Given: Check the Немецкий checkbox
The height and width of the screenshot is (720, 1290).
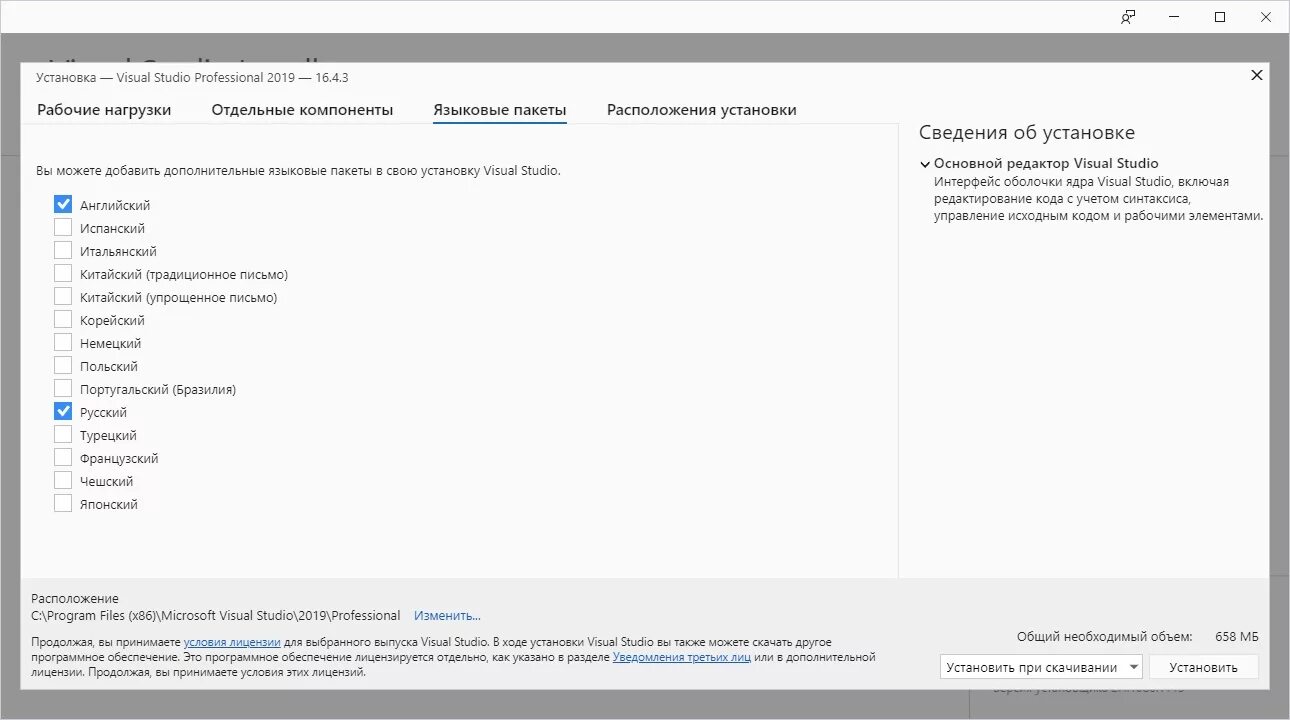Looking at the screenshot, I should pos(63,342).
